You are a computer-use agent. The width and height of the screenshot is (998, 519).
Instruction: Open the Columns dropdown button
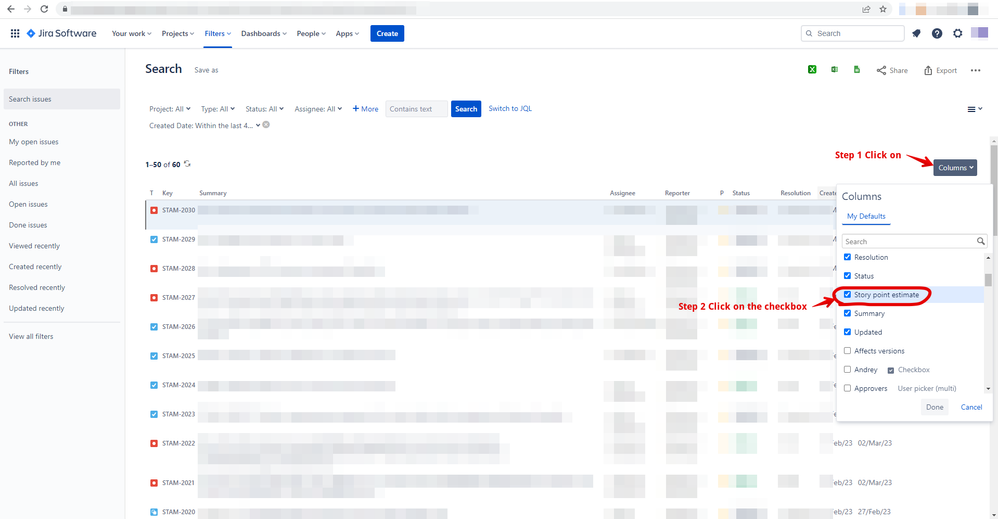pyautogui.click(x=955, y=167)
